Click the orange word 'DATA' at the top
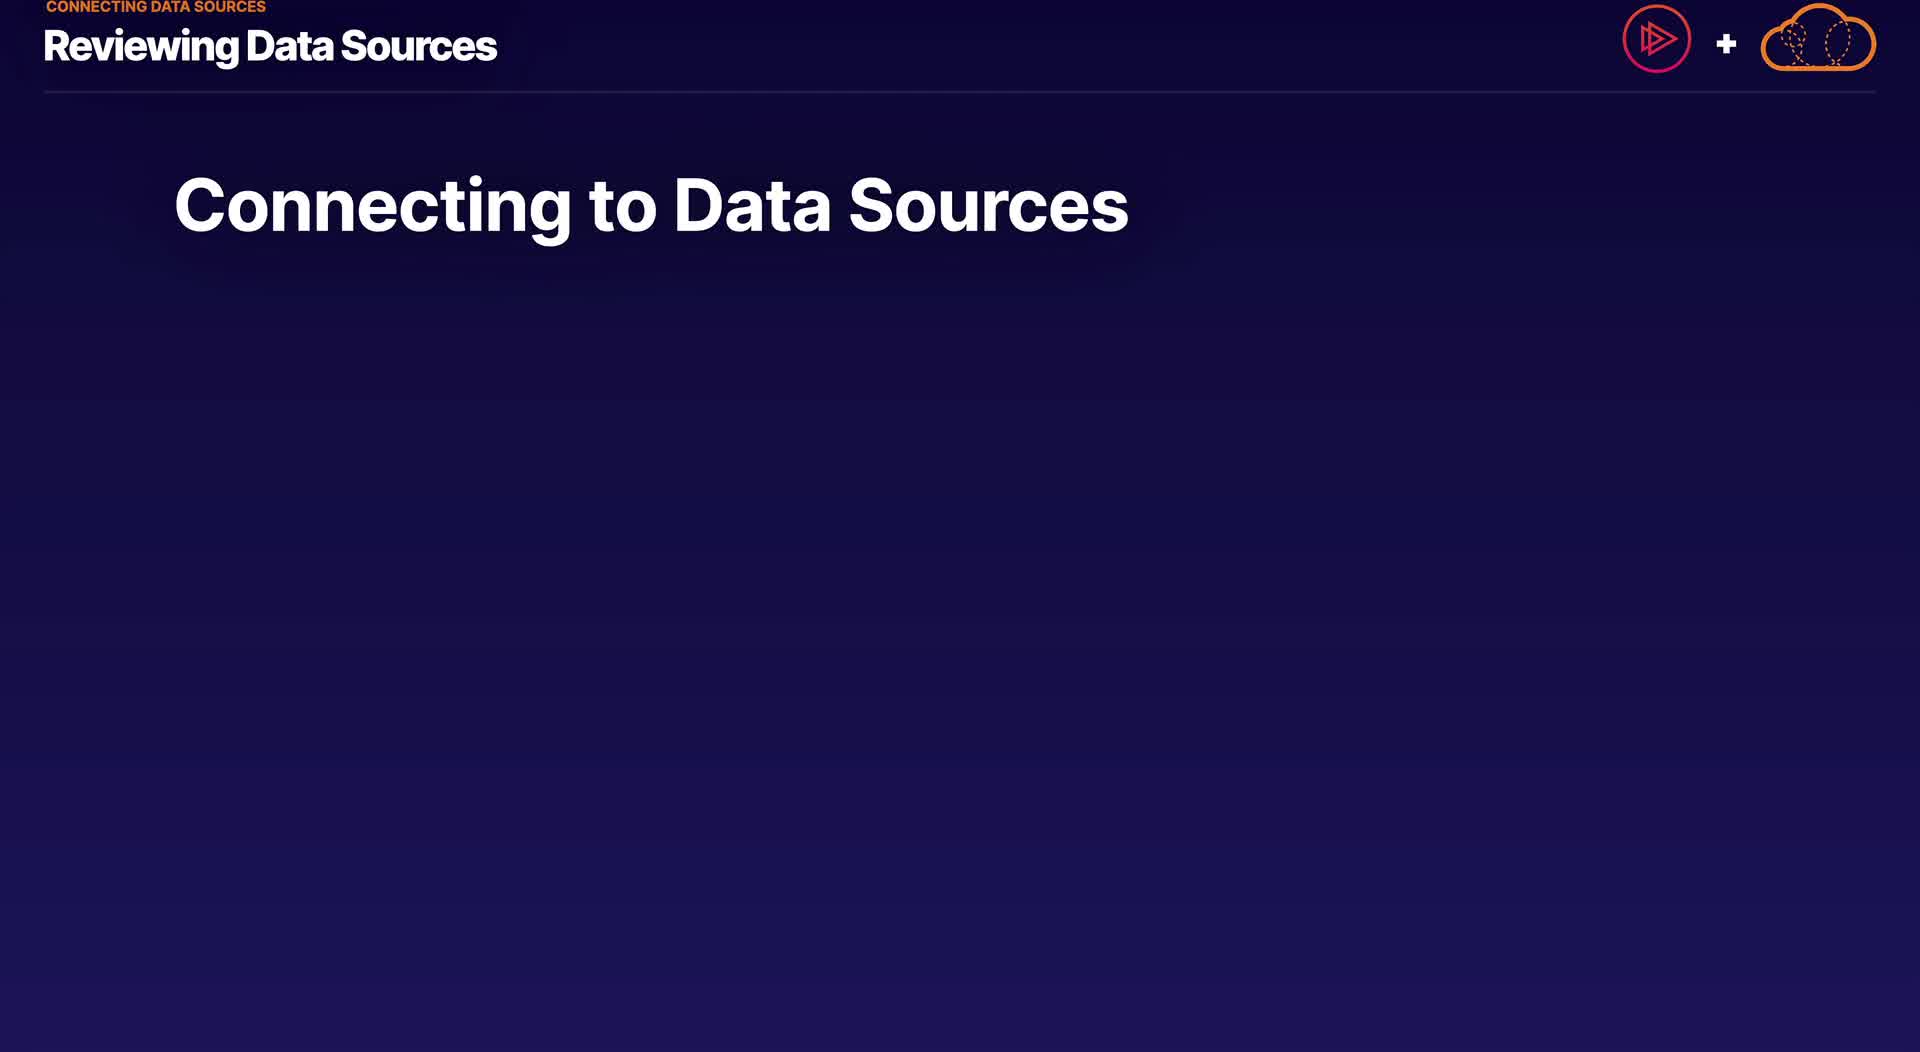Image resolution: width=1920 pixels, height=1052 pixels. [170, 7]
